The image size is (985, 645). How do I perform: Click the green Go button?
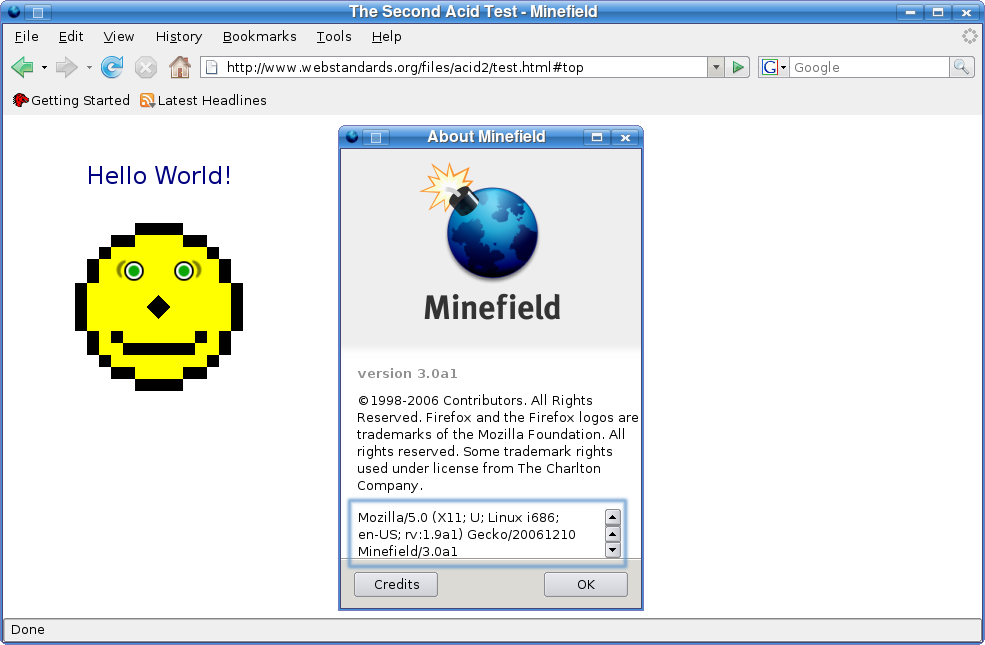(x=738, y=67)
